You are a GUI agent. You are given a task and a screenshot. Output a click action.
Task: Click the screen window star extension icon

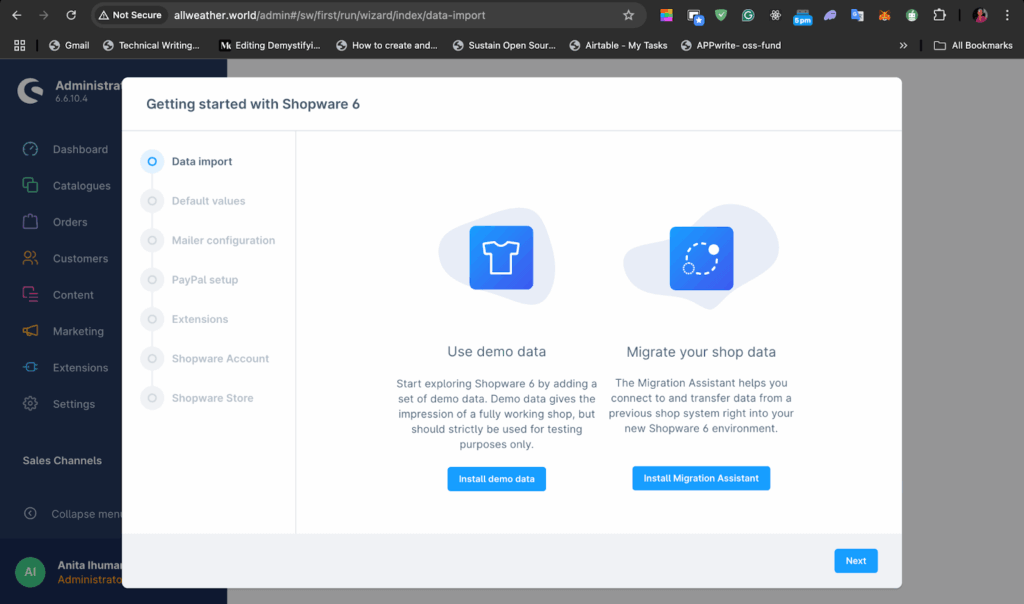694,16
